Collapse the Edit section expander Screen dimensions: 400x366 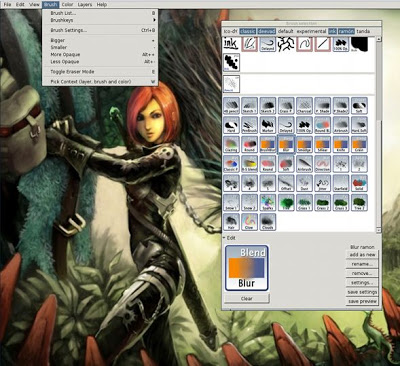pos(224,238)
